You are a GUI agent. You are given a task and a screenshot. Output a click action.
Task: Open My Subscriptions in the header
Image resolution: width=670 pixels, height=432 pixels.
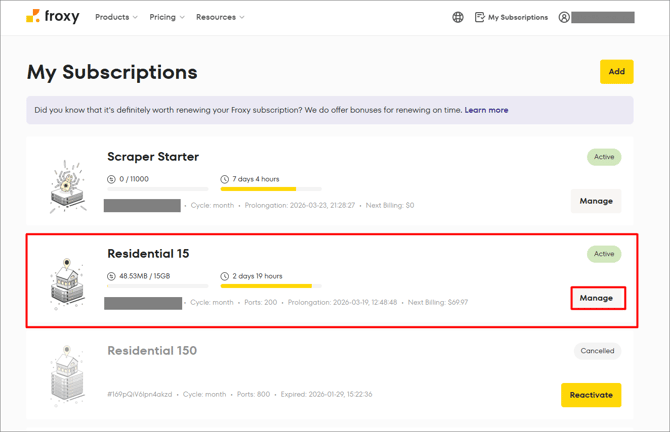[511, 17]
